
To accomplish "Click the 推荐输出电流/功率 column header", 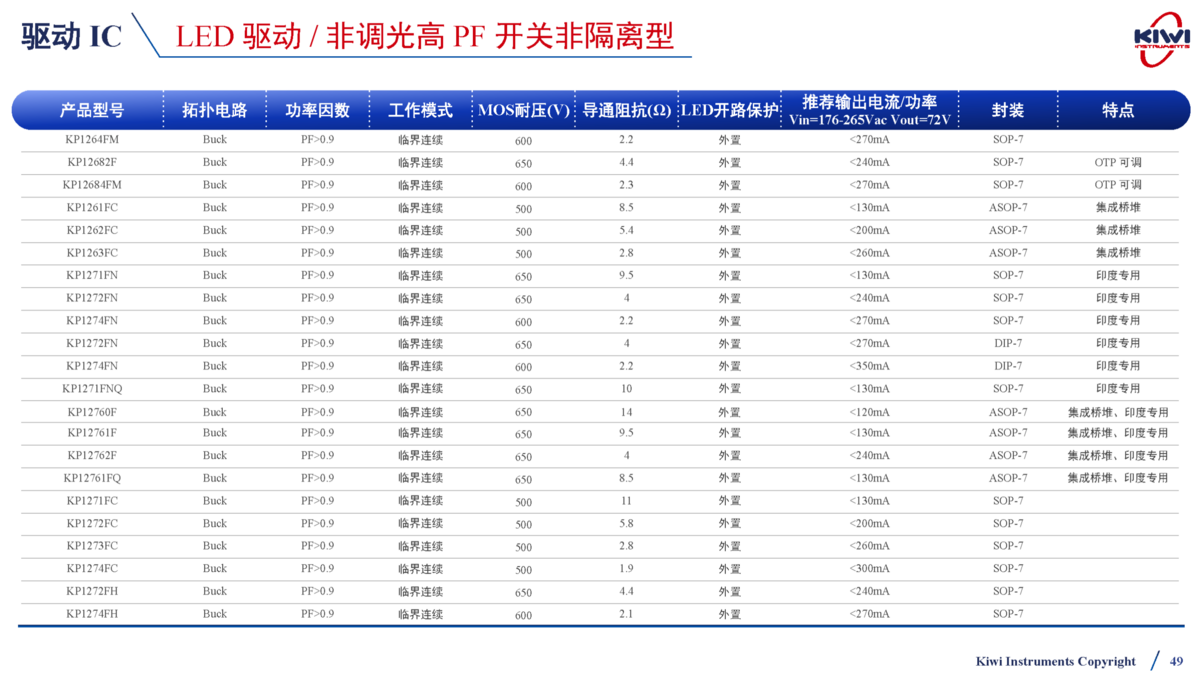I will point(869,110).
